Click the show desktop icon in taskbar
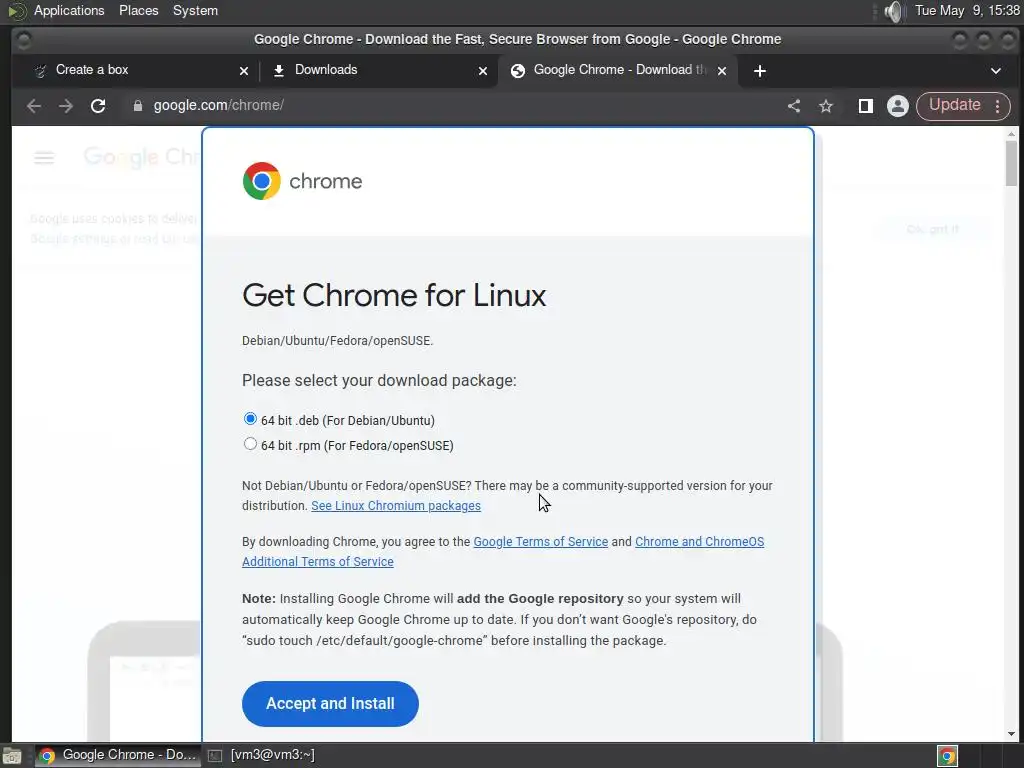Screen dimensions: 1024x768 [x=11, y=756]
